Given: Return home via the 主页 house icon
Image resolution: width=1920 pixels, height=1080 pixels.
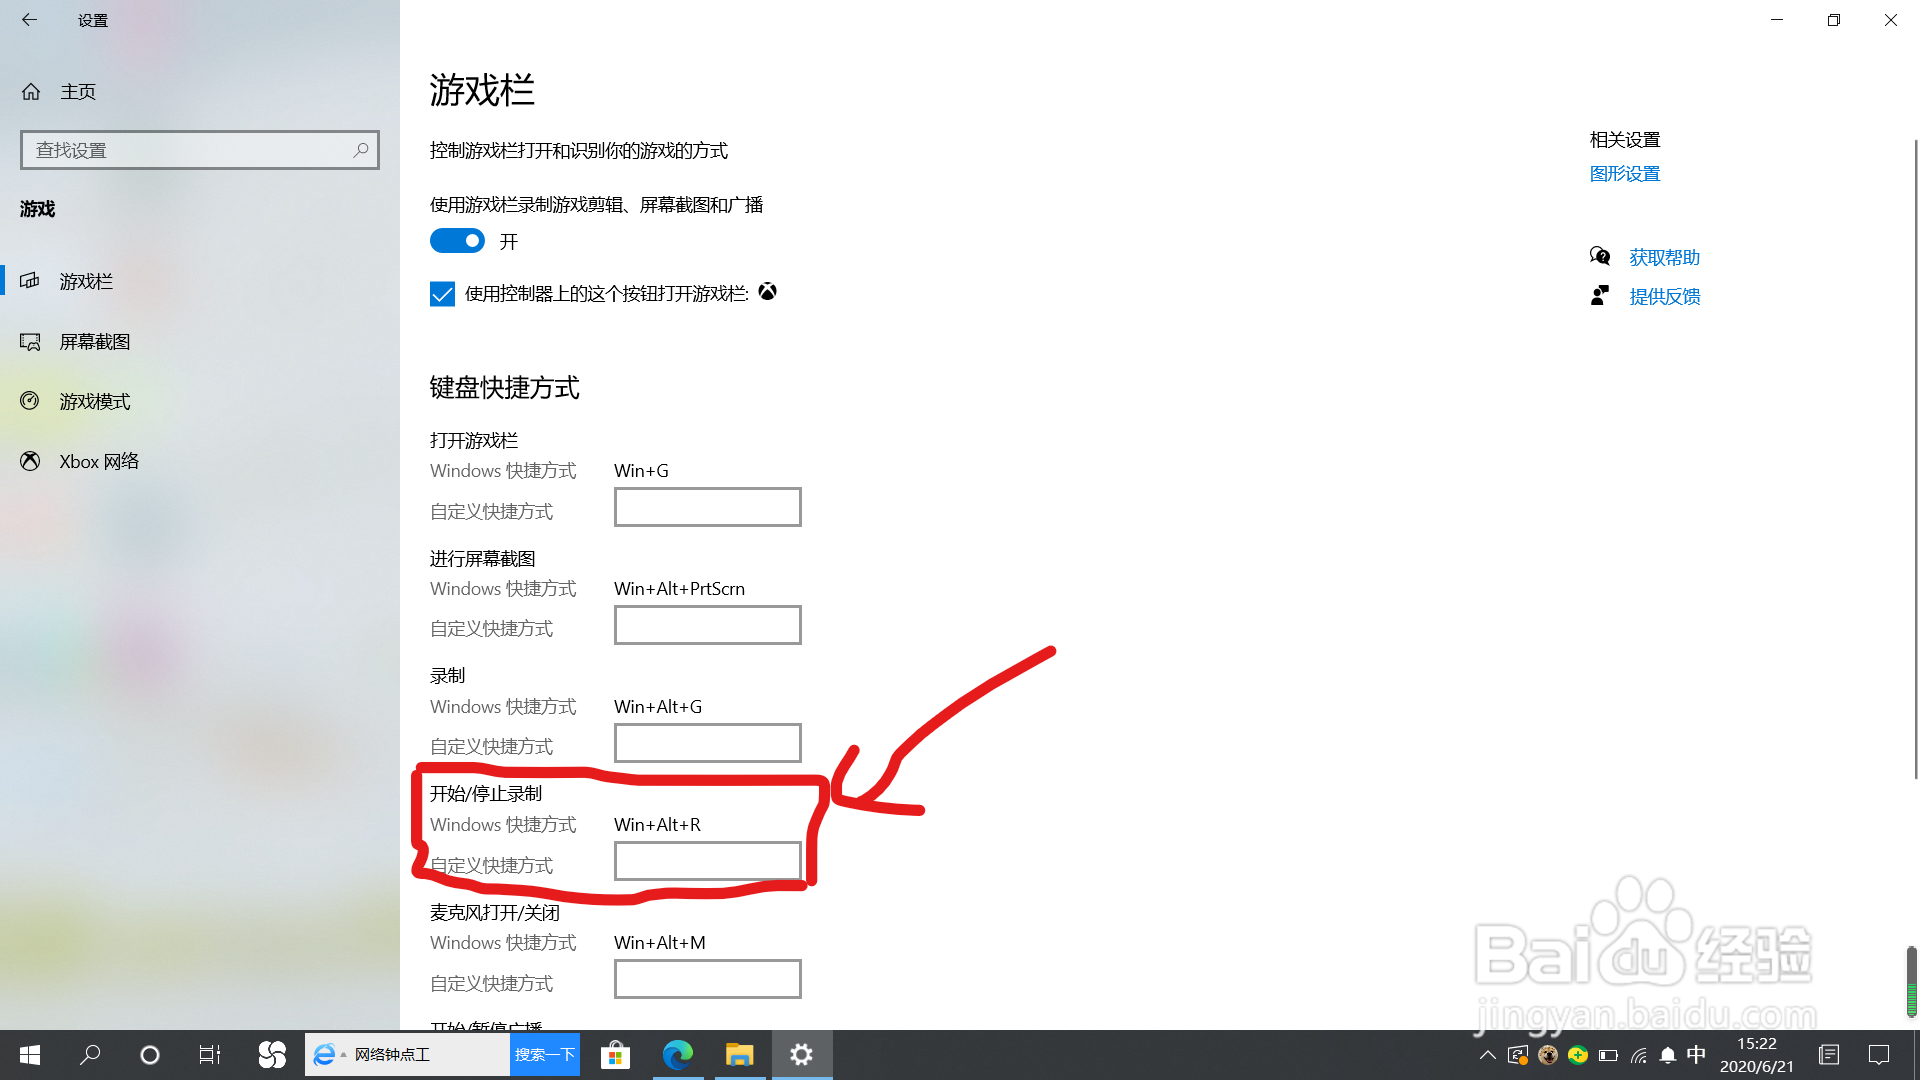Looking at the screenshot, I should tap(31, 91).
